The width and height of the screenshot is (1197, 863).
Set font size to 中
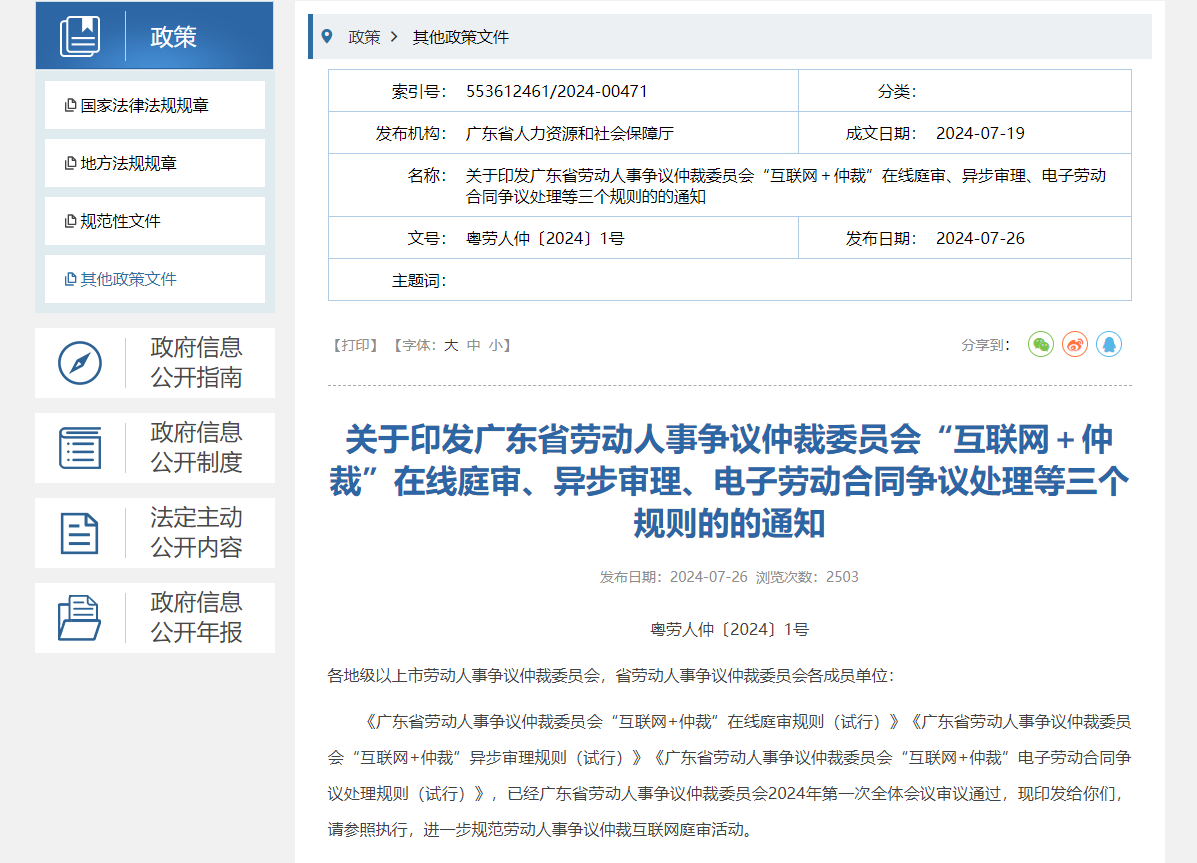coord(473,345)
